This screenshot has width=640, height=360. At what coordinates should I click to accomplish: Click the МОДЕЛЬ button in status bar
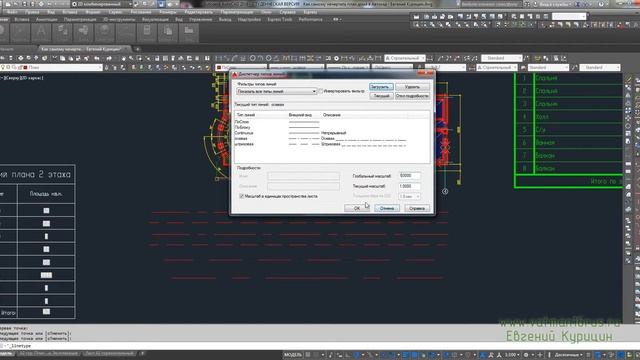[293, 355]
